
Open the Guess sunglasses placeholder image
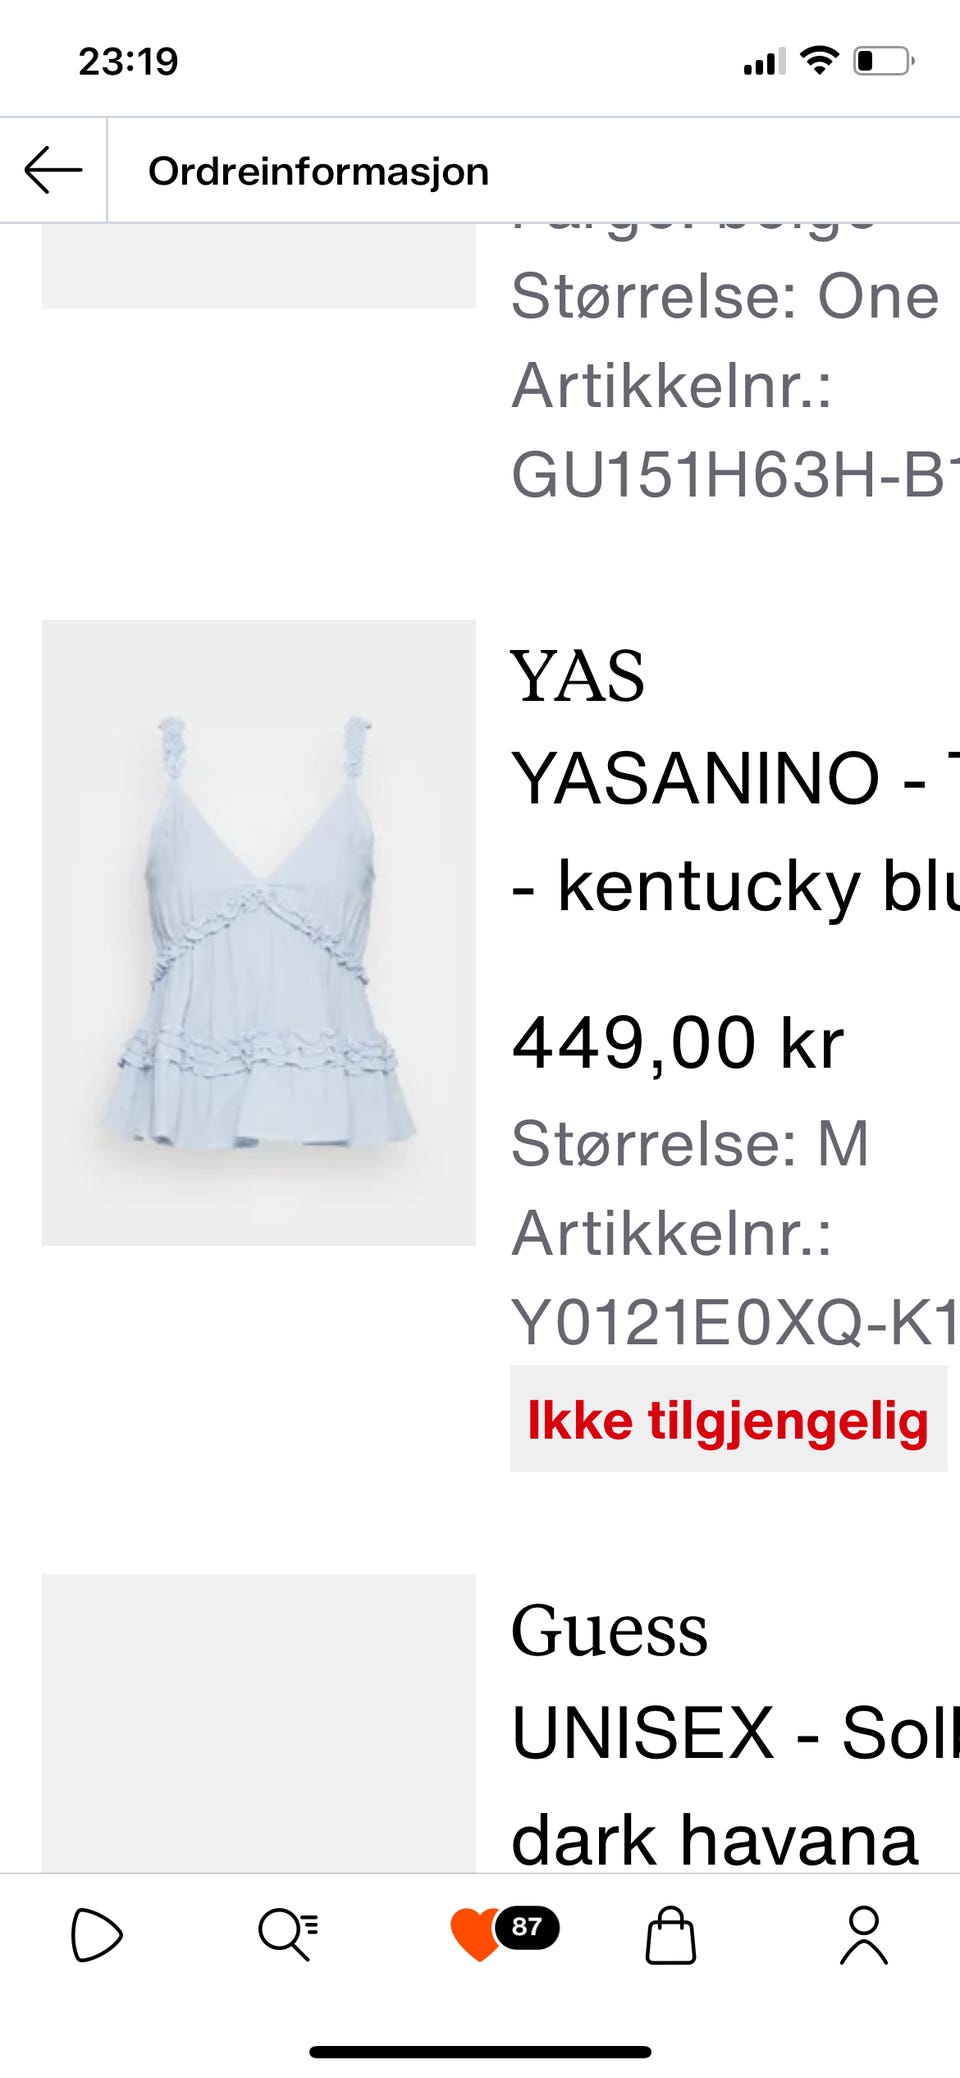(258, 1723)
